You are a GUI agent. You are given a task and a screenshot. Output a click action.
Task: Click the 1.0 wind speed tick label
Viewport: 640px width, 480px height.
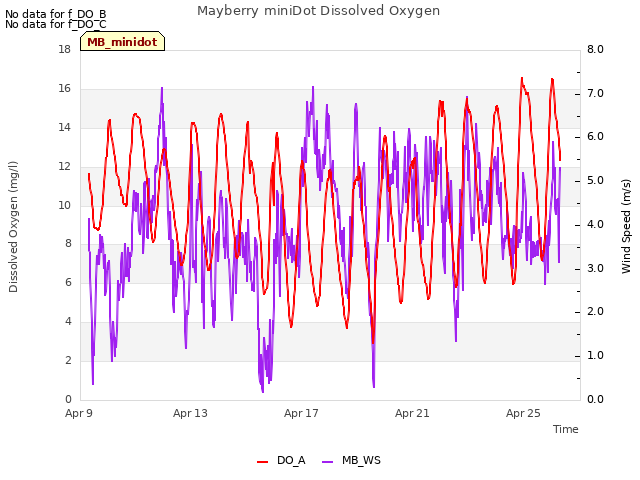595,356
